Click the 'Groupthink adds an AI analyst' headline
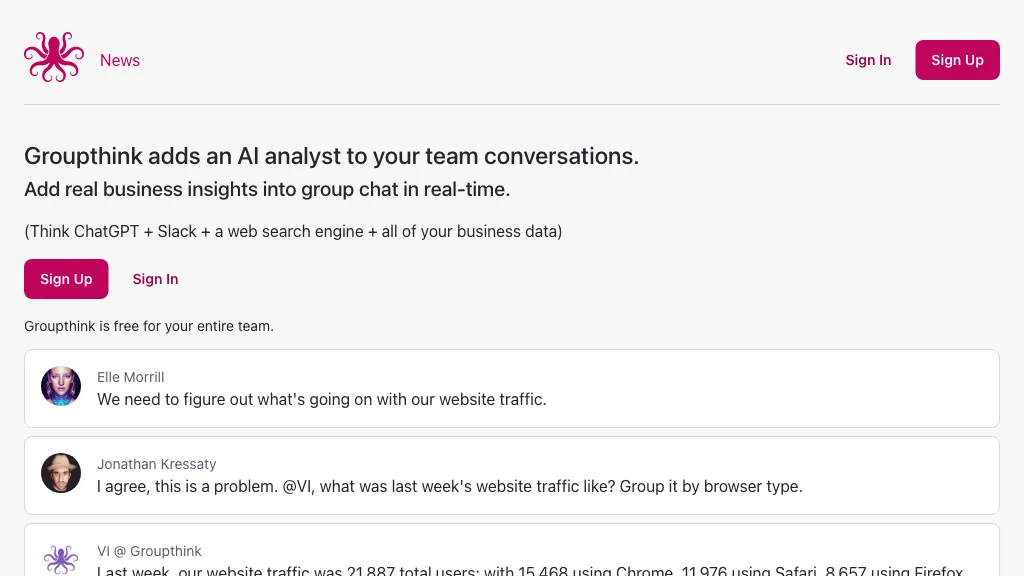 click(x=331, y=156)
